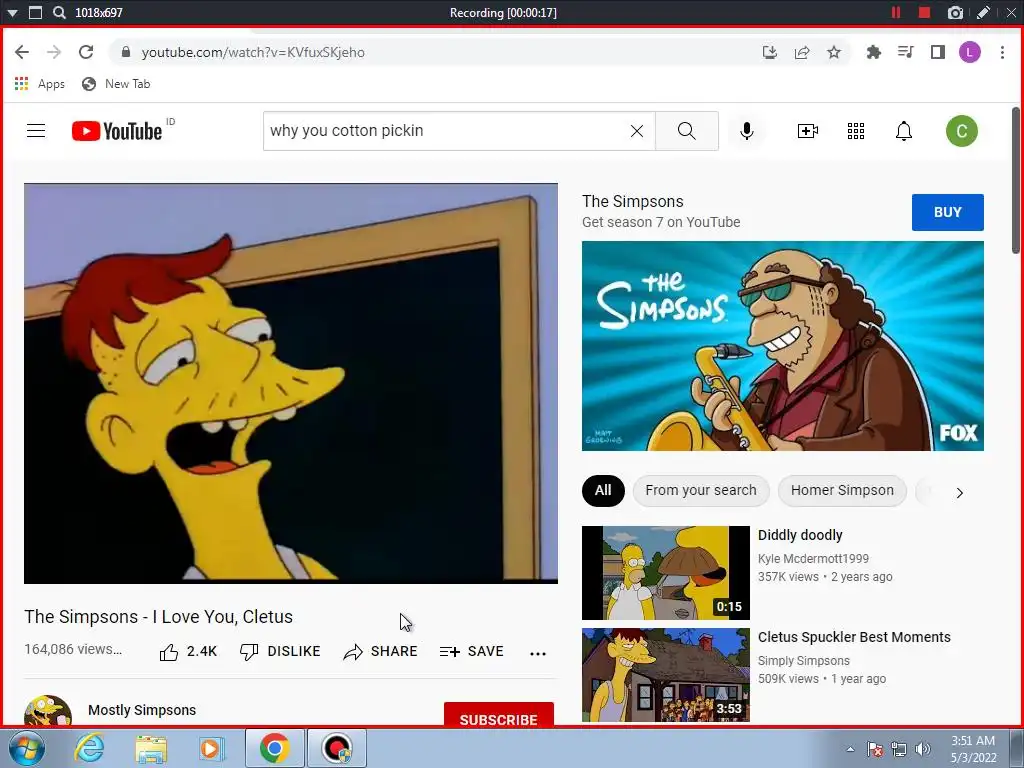
Task: Toggle the Chrome side panel
Action: 938,52
